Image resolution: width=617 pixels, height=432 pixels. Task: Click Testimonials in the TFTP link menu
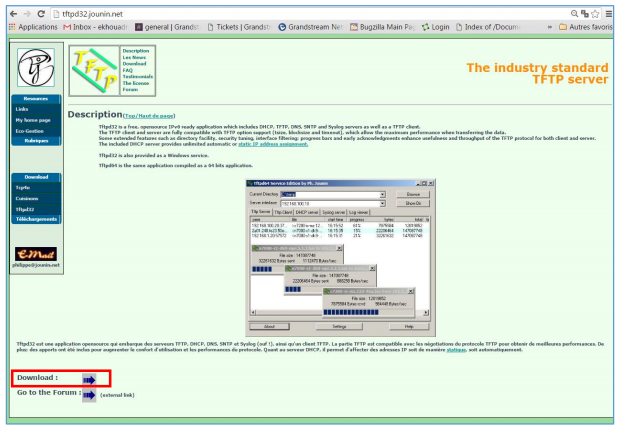(138, 77)
